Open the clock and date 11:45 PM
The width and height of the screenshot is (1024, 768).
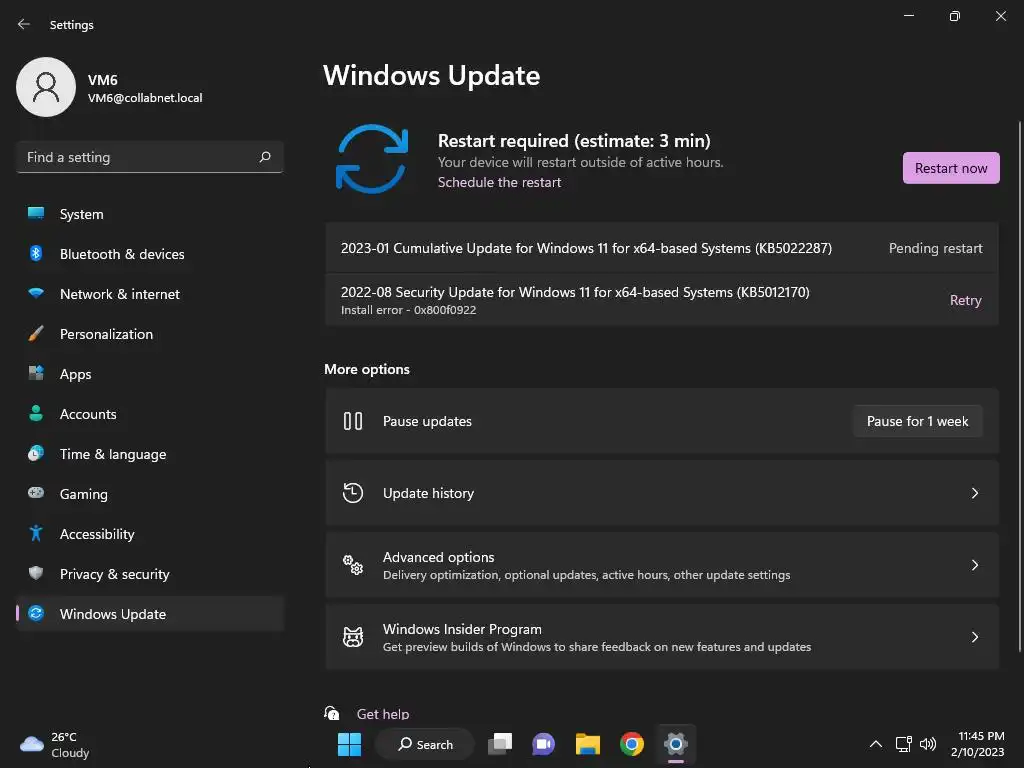pos(978,744)
